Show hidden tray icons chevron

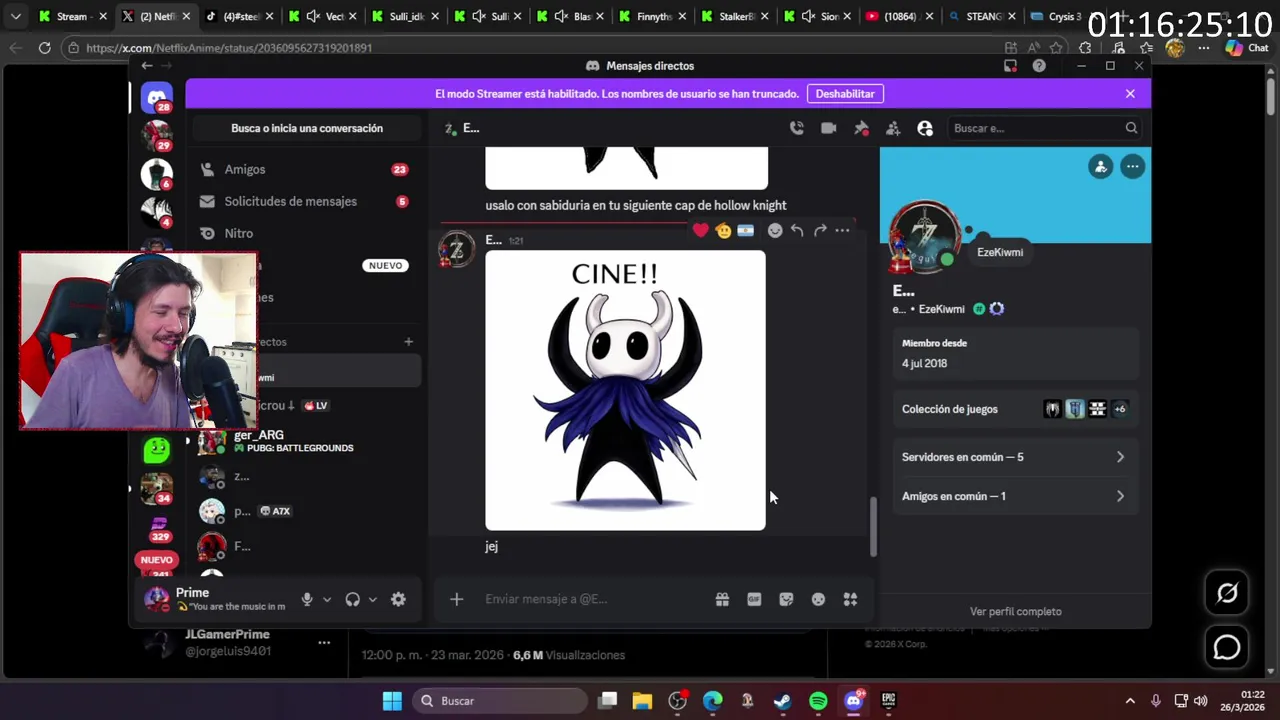tap(1130, 701)
